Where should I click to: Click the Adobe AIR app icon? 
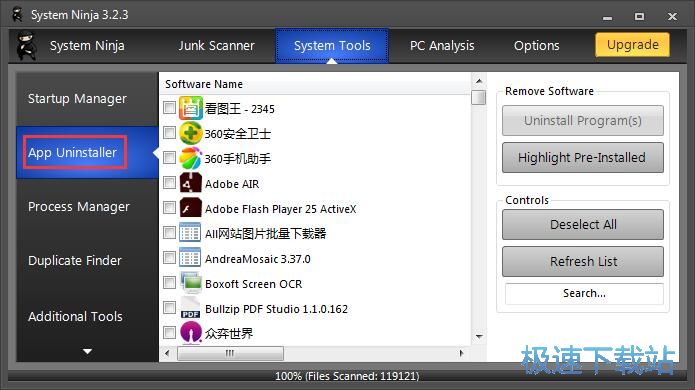(x=191, y=183)
